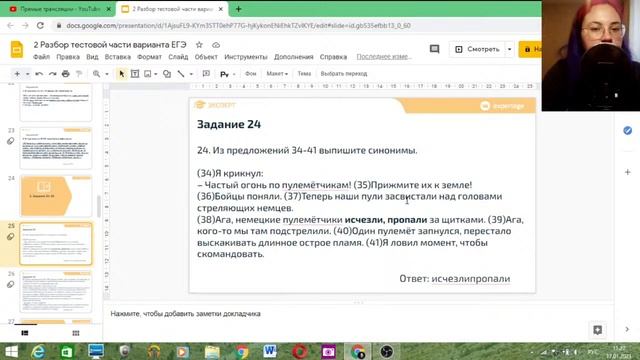Open the input tools dropdown arrow
Image resolution: width=640 pixels, height=360 pixels.
(x=234, y=74)
